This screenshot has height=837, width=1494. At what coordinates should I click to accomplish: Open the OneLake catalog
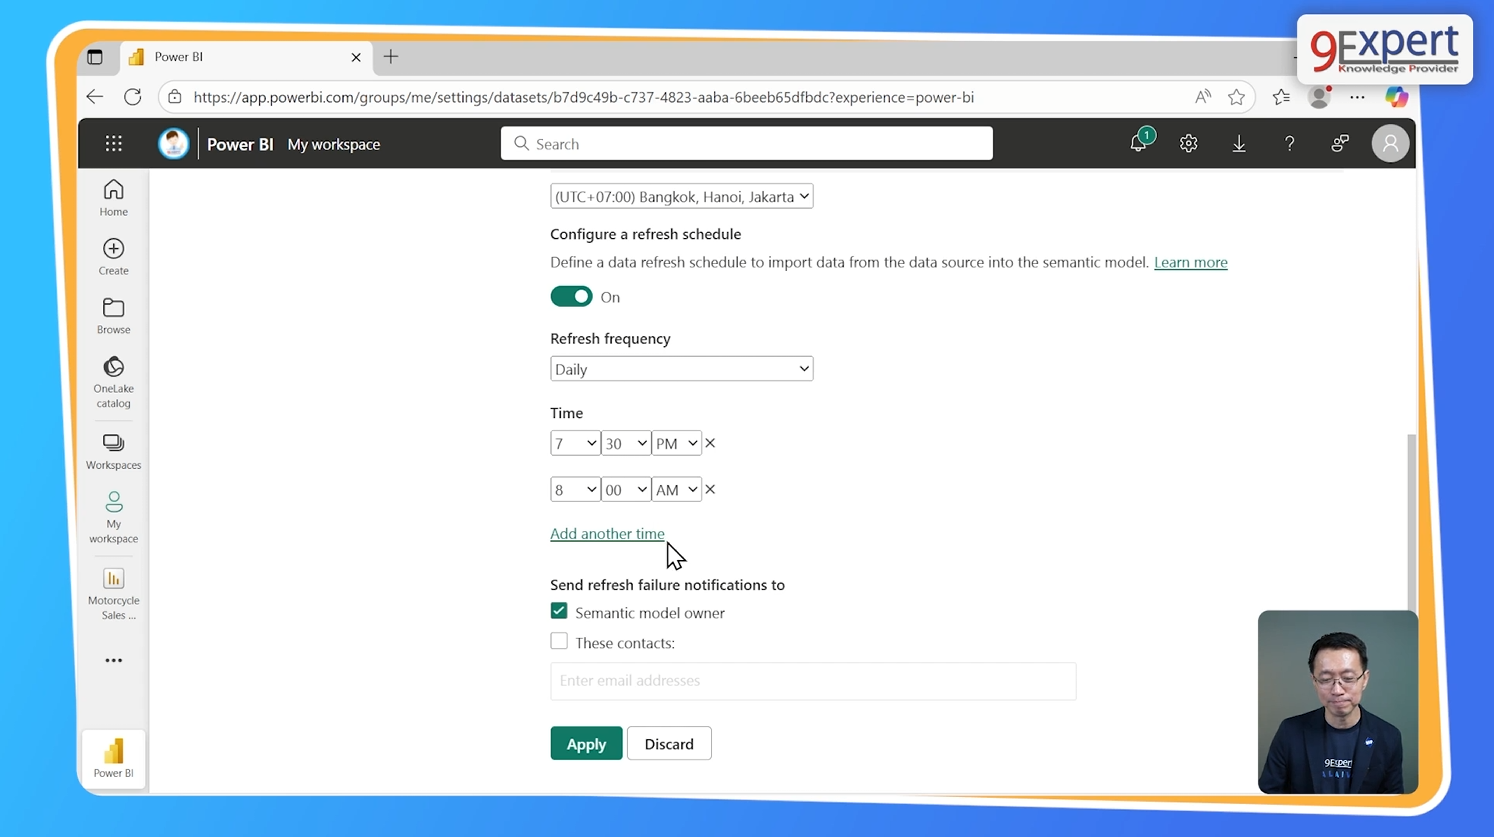pyautogui.click(x=113, y=380)
